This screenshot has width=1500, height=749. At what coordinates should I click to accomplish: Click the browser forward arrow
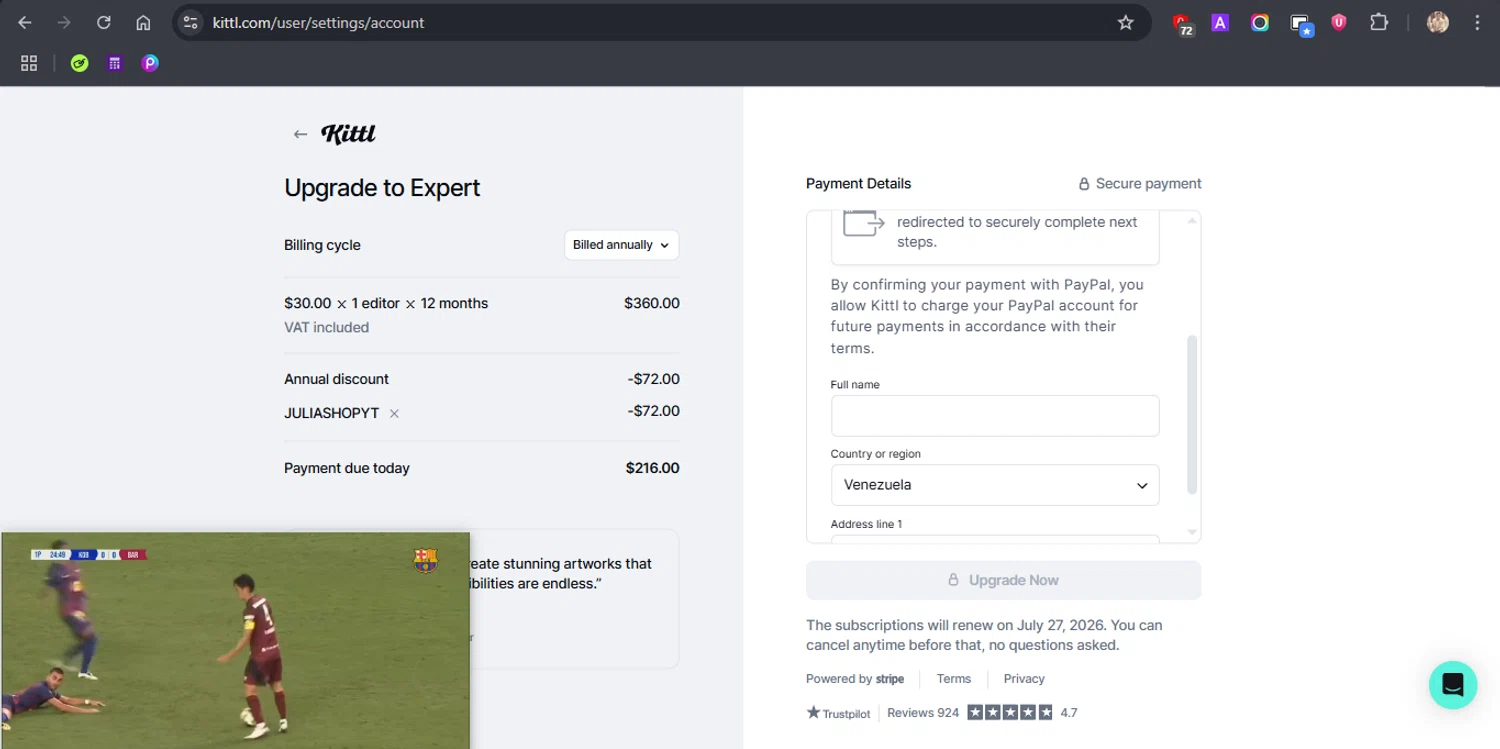pos(64,22)
